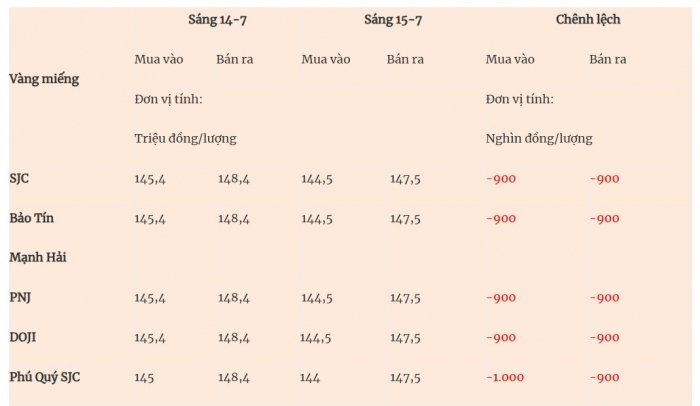This screenshot has width=700, height=406.
Task: Click Triệu đồng/lượng unit text
Action: pos(185,138)
